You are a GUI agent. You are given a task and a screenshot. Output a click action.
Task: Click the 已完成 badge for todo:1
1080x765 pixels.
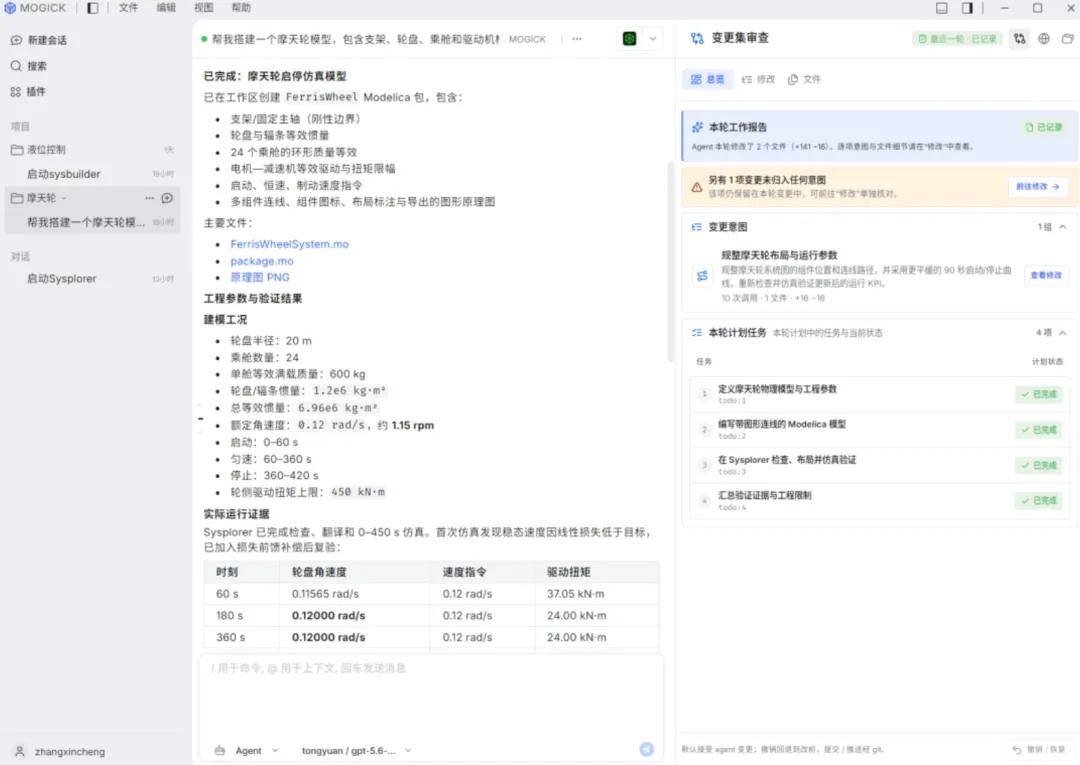coord(1039,394)
